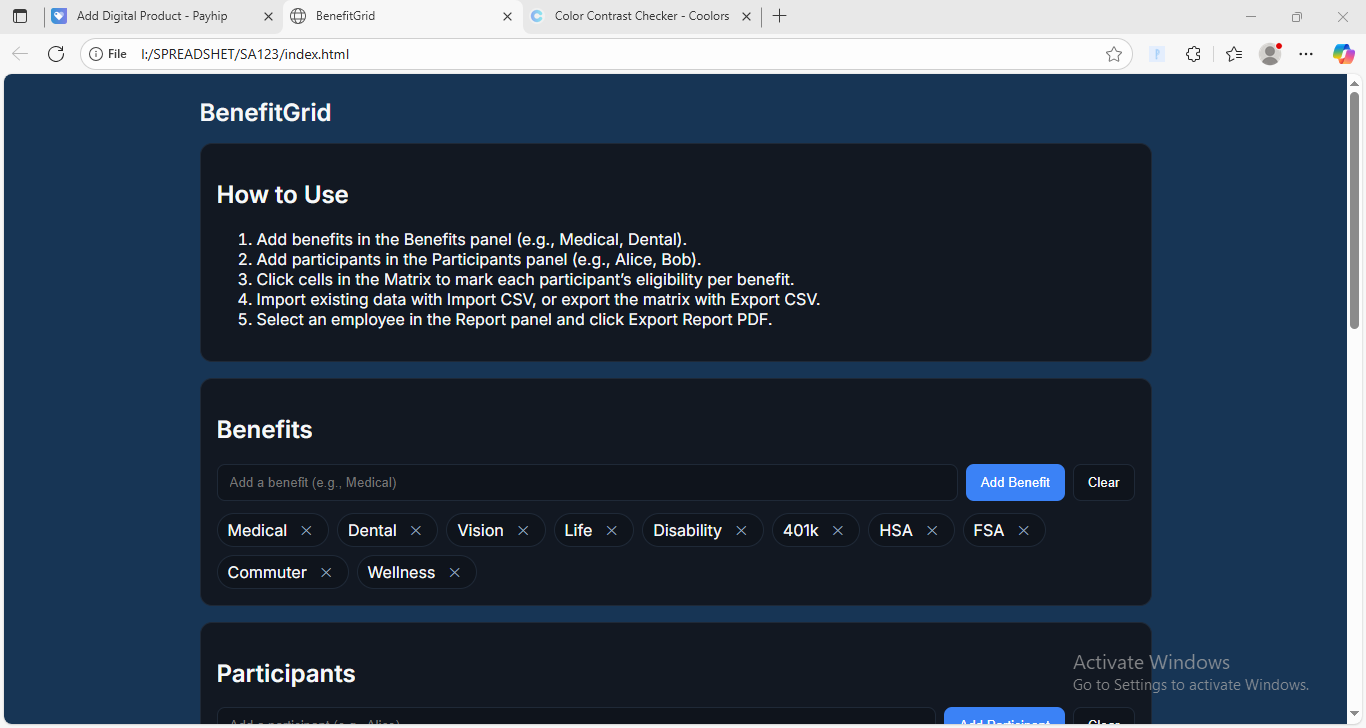Click the BenefitGrid page heading
1366x728 pixels.
(265, 112)
